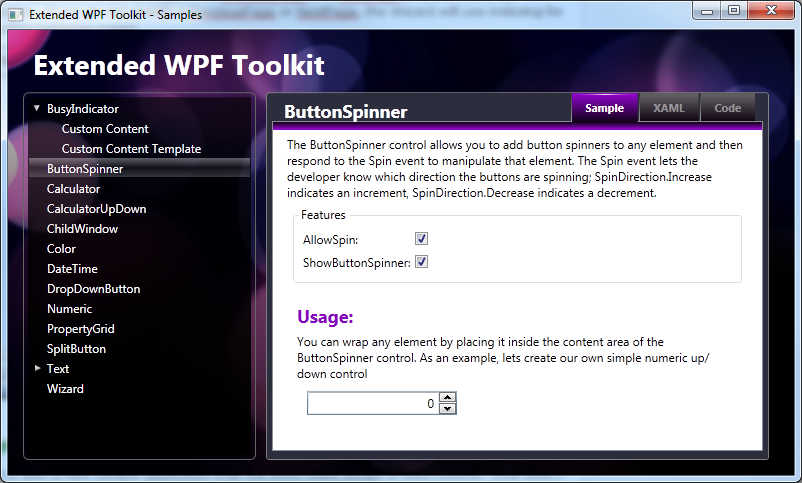Select the Calculator sample
802x483 pixels.
73,189
